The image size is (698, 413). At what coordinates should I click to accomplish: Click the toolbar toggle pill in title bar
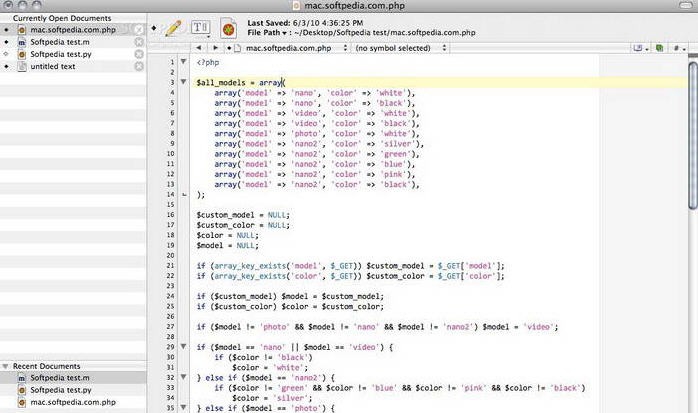686,5
